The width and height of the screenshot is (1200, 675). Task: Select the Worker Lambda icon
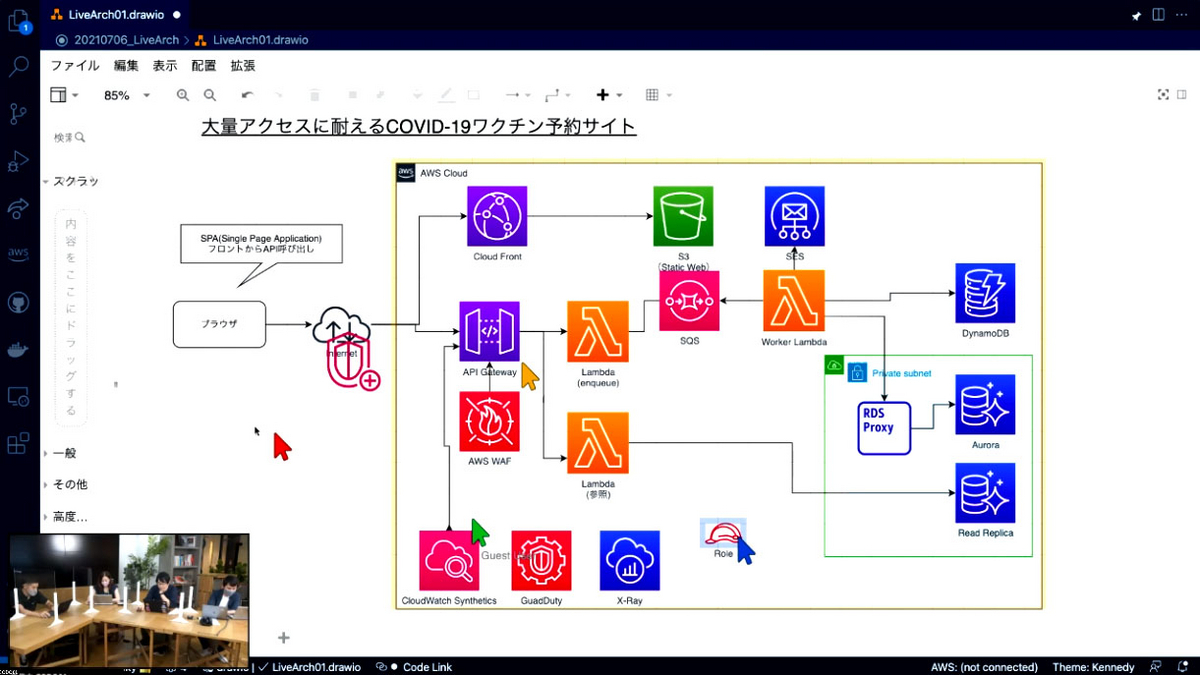pyautogui.click(x=794, y=301)
